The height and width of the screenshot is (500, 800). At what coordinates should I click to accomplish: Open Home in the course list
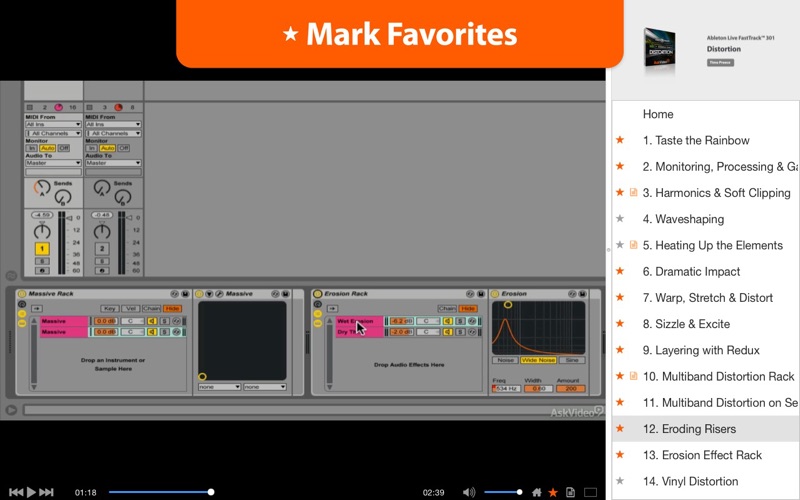tap(658, 114)
